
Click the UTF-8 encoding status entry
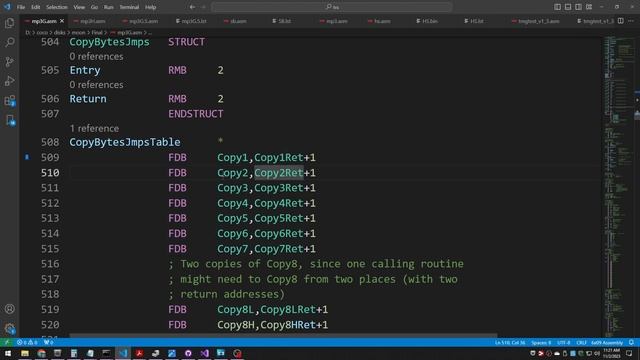click(563, 342)
